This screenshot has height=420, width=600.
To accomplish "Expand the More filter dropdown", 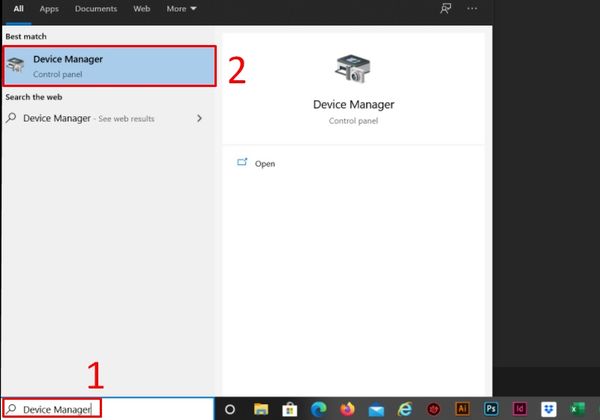I will click(181, 8).
